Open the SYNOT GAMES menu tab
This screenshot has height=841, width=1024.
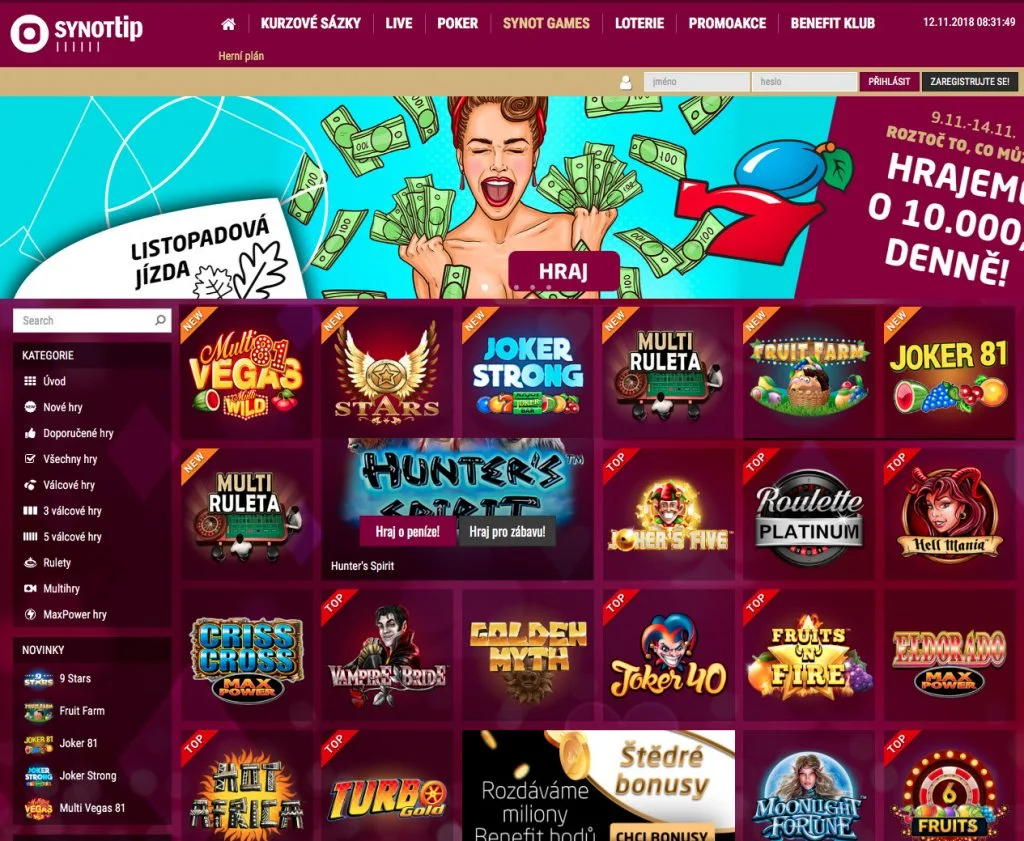coord(546,24)
